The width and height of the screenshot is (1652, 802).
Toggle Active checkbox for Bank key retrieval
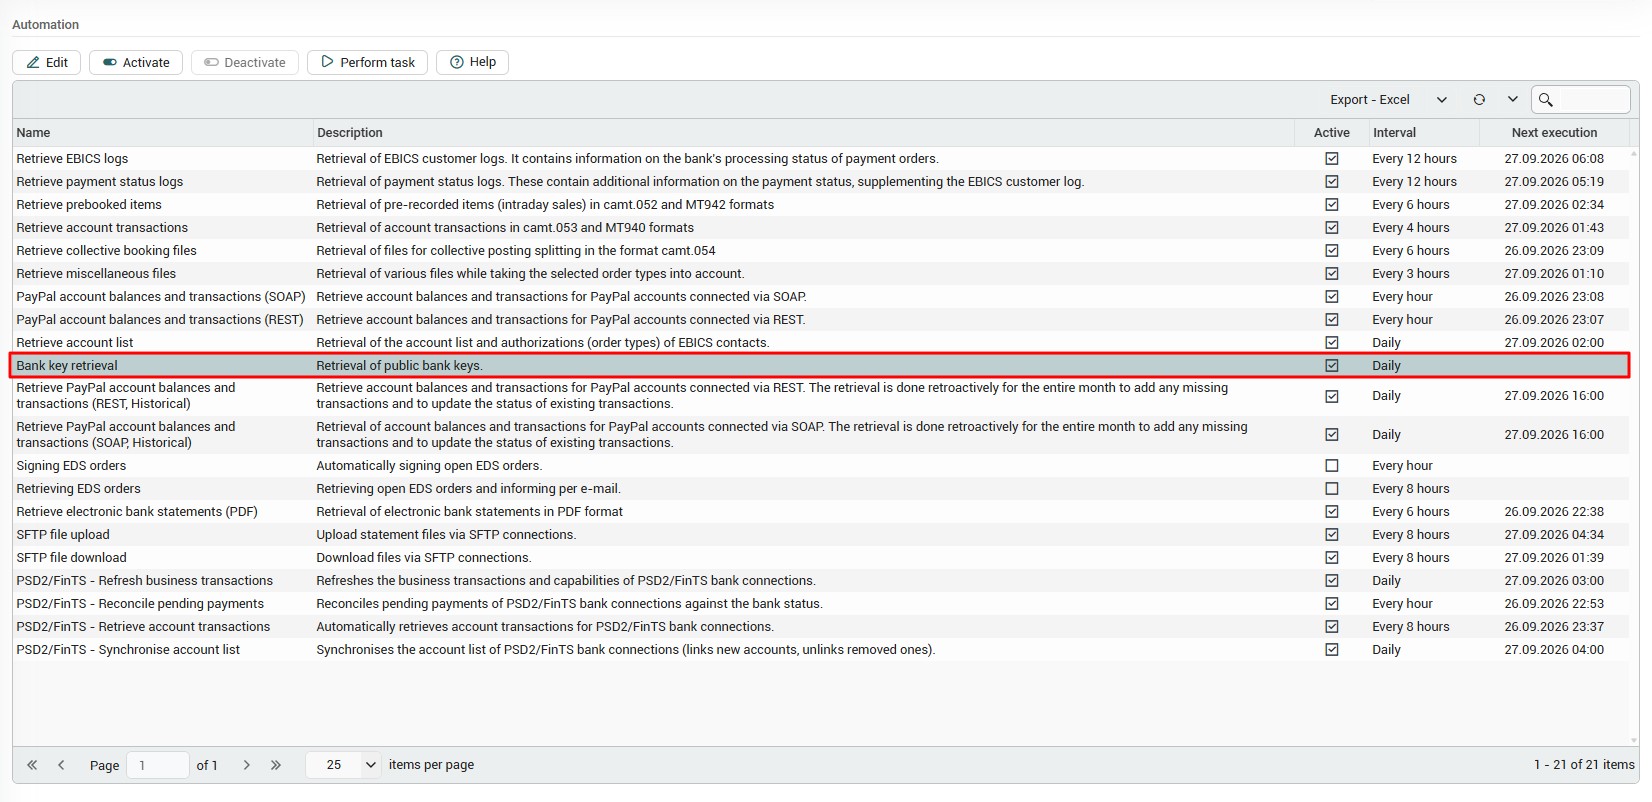click(x=1332, y=366)
